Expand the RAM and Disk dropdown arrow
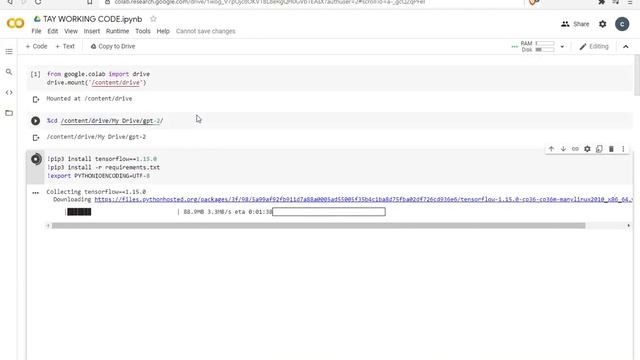This screenshot has width=640, height=360. [x=562, y=47]
